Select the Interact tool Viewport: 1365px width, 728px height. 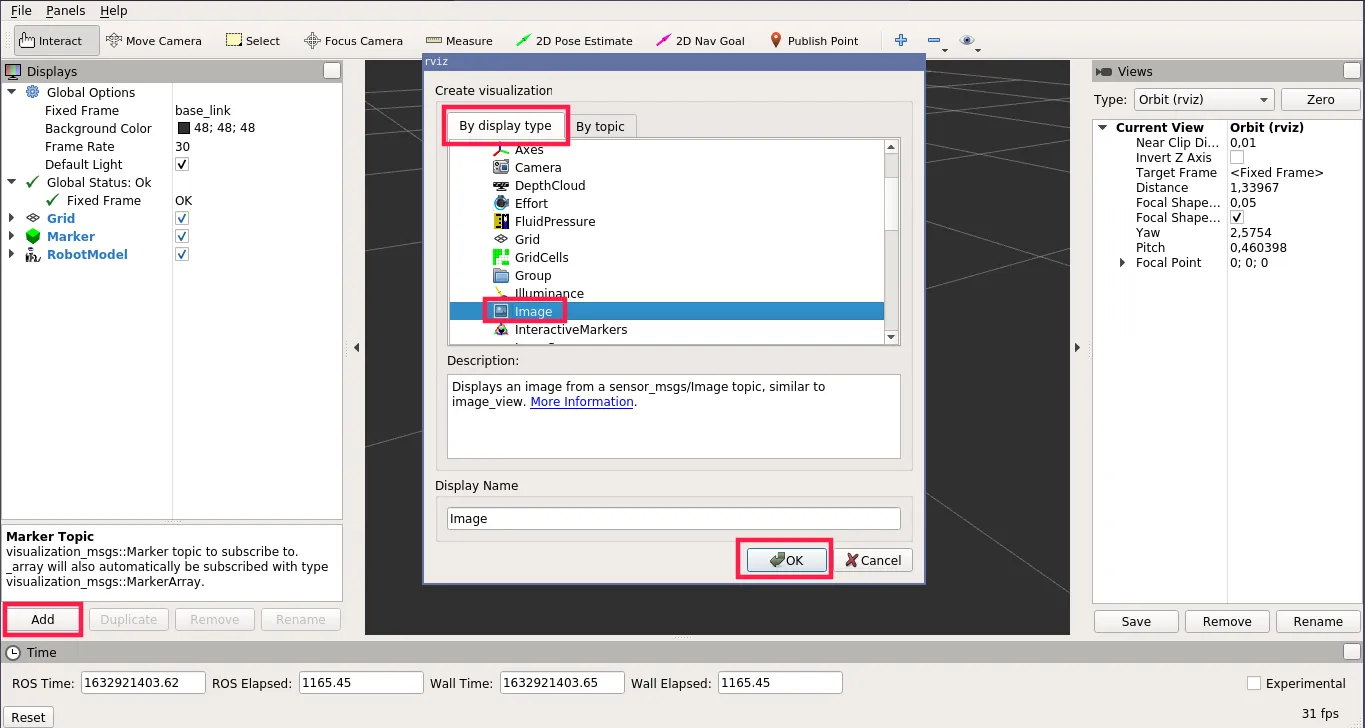pyautogui.click(x=55, y=40)
